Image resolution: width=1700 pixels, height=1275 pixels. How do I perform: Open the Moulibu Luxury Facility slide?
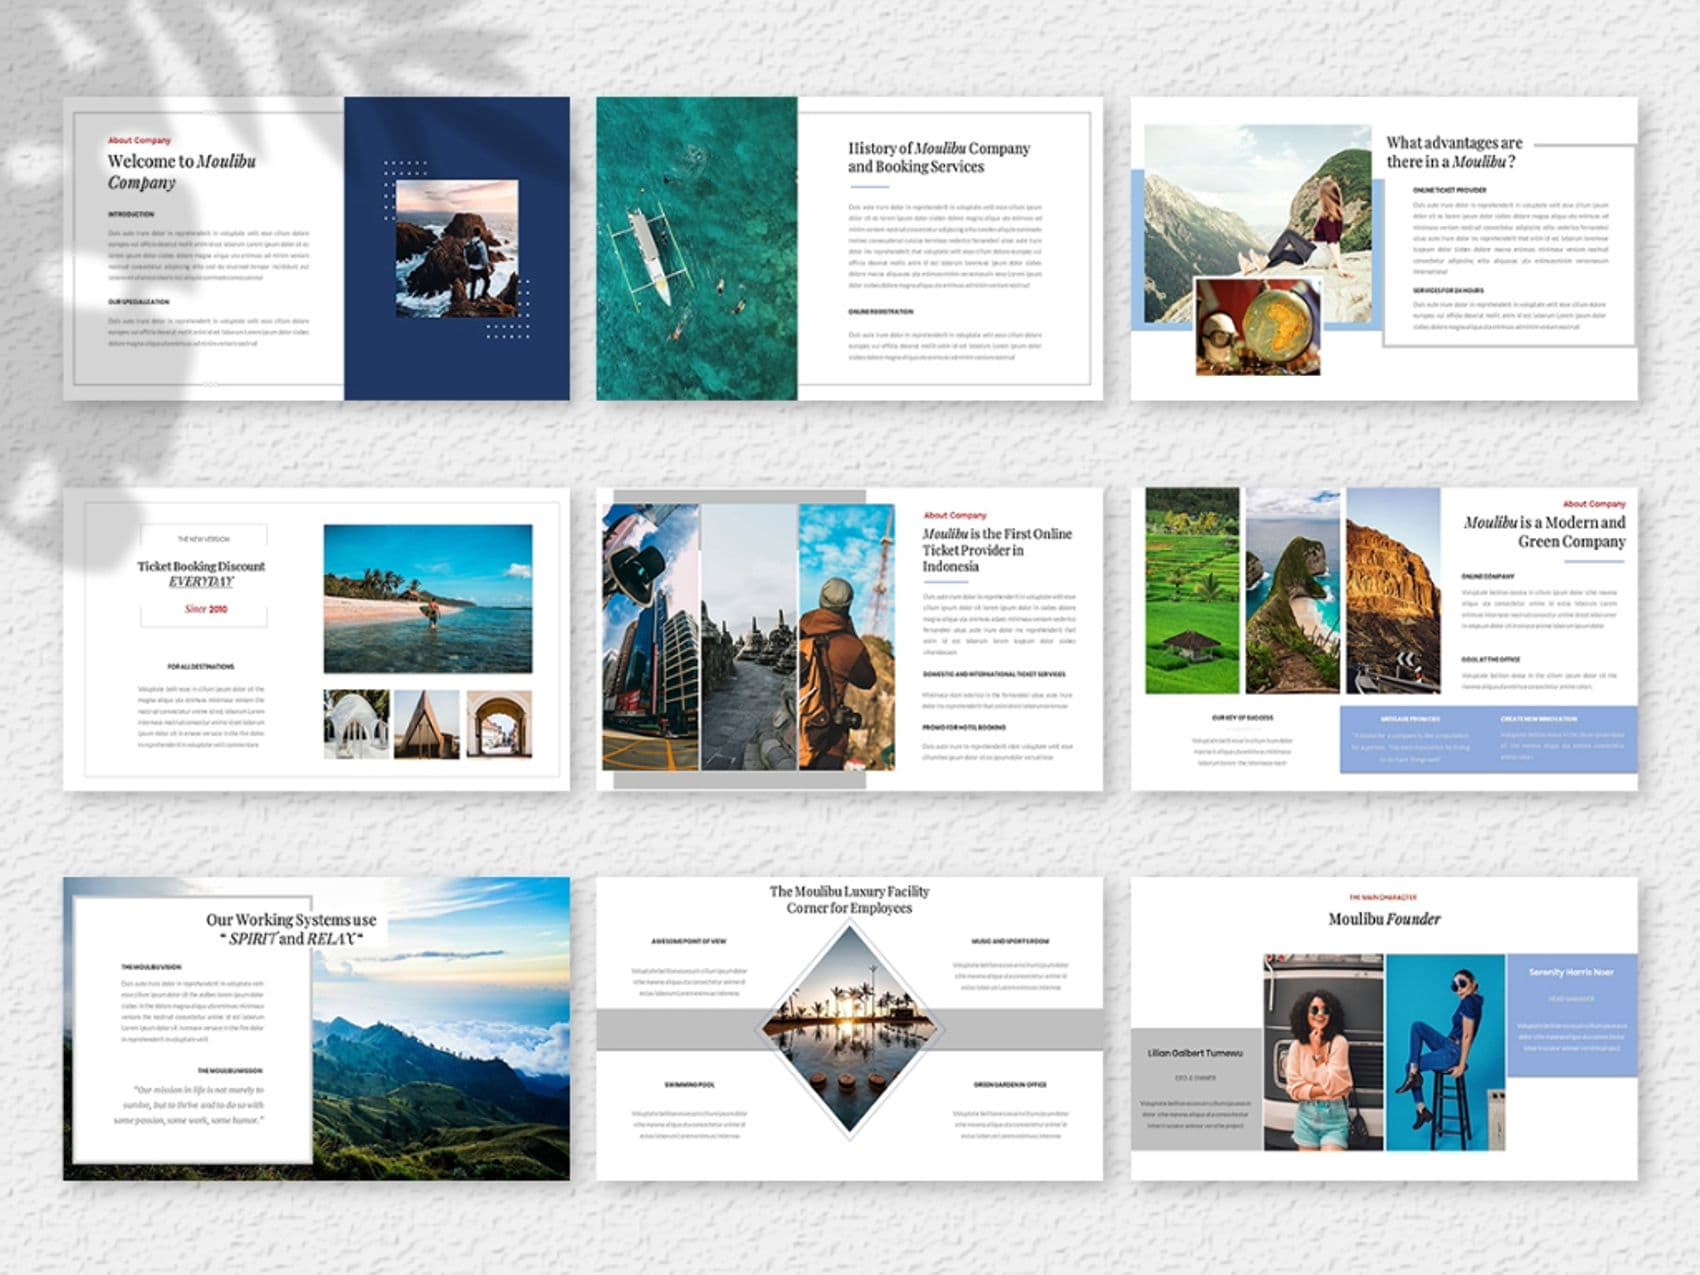click(x=849, y=1029)
